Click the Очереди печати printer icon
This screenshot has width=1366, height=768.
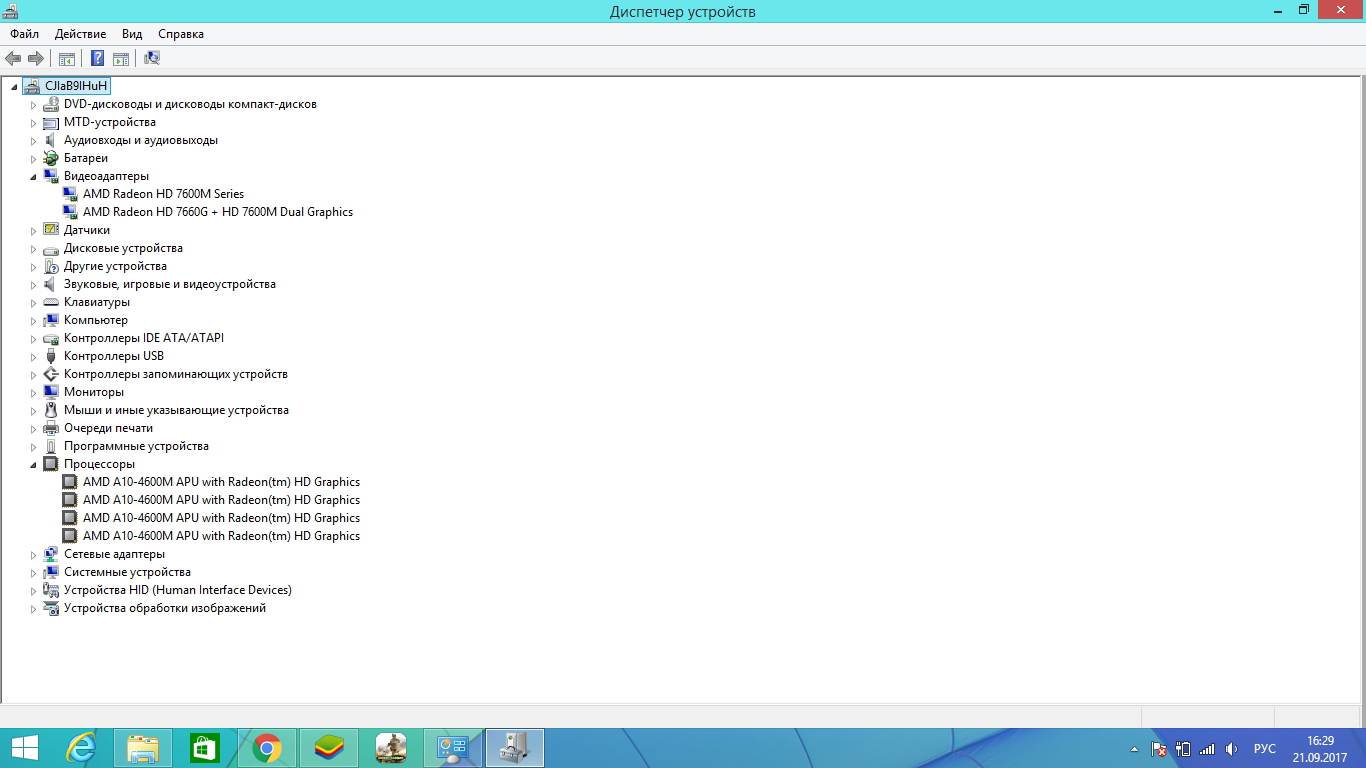[x=51, y=428]
